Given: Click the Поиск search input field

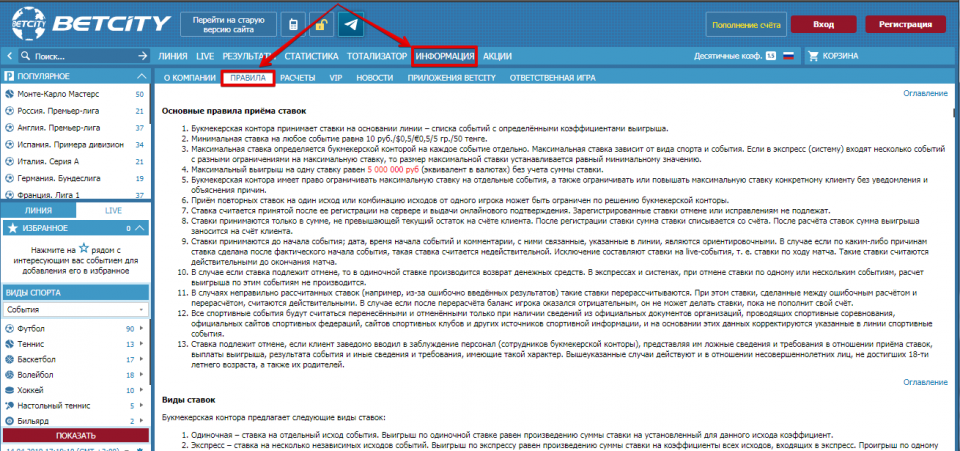Looking at the screenshot, I should 75,57.
